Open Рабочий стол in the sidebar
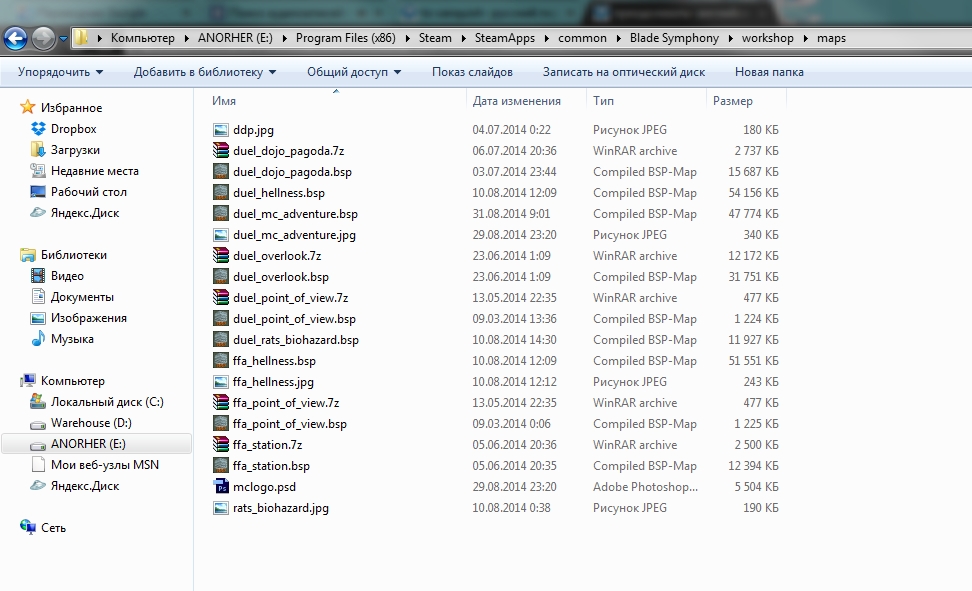Screen dimensions: 972x591 pyautogui.click(x=89, y=192)
